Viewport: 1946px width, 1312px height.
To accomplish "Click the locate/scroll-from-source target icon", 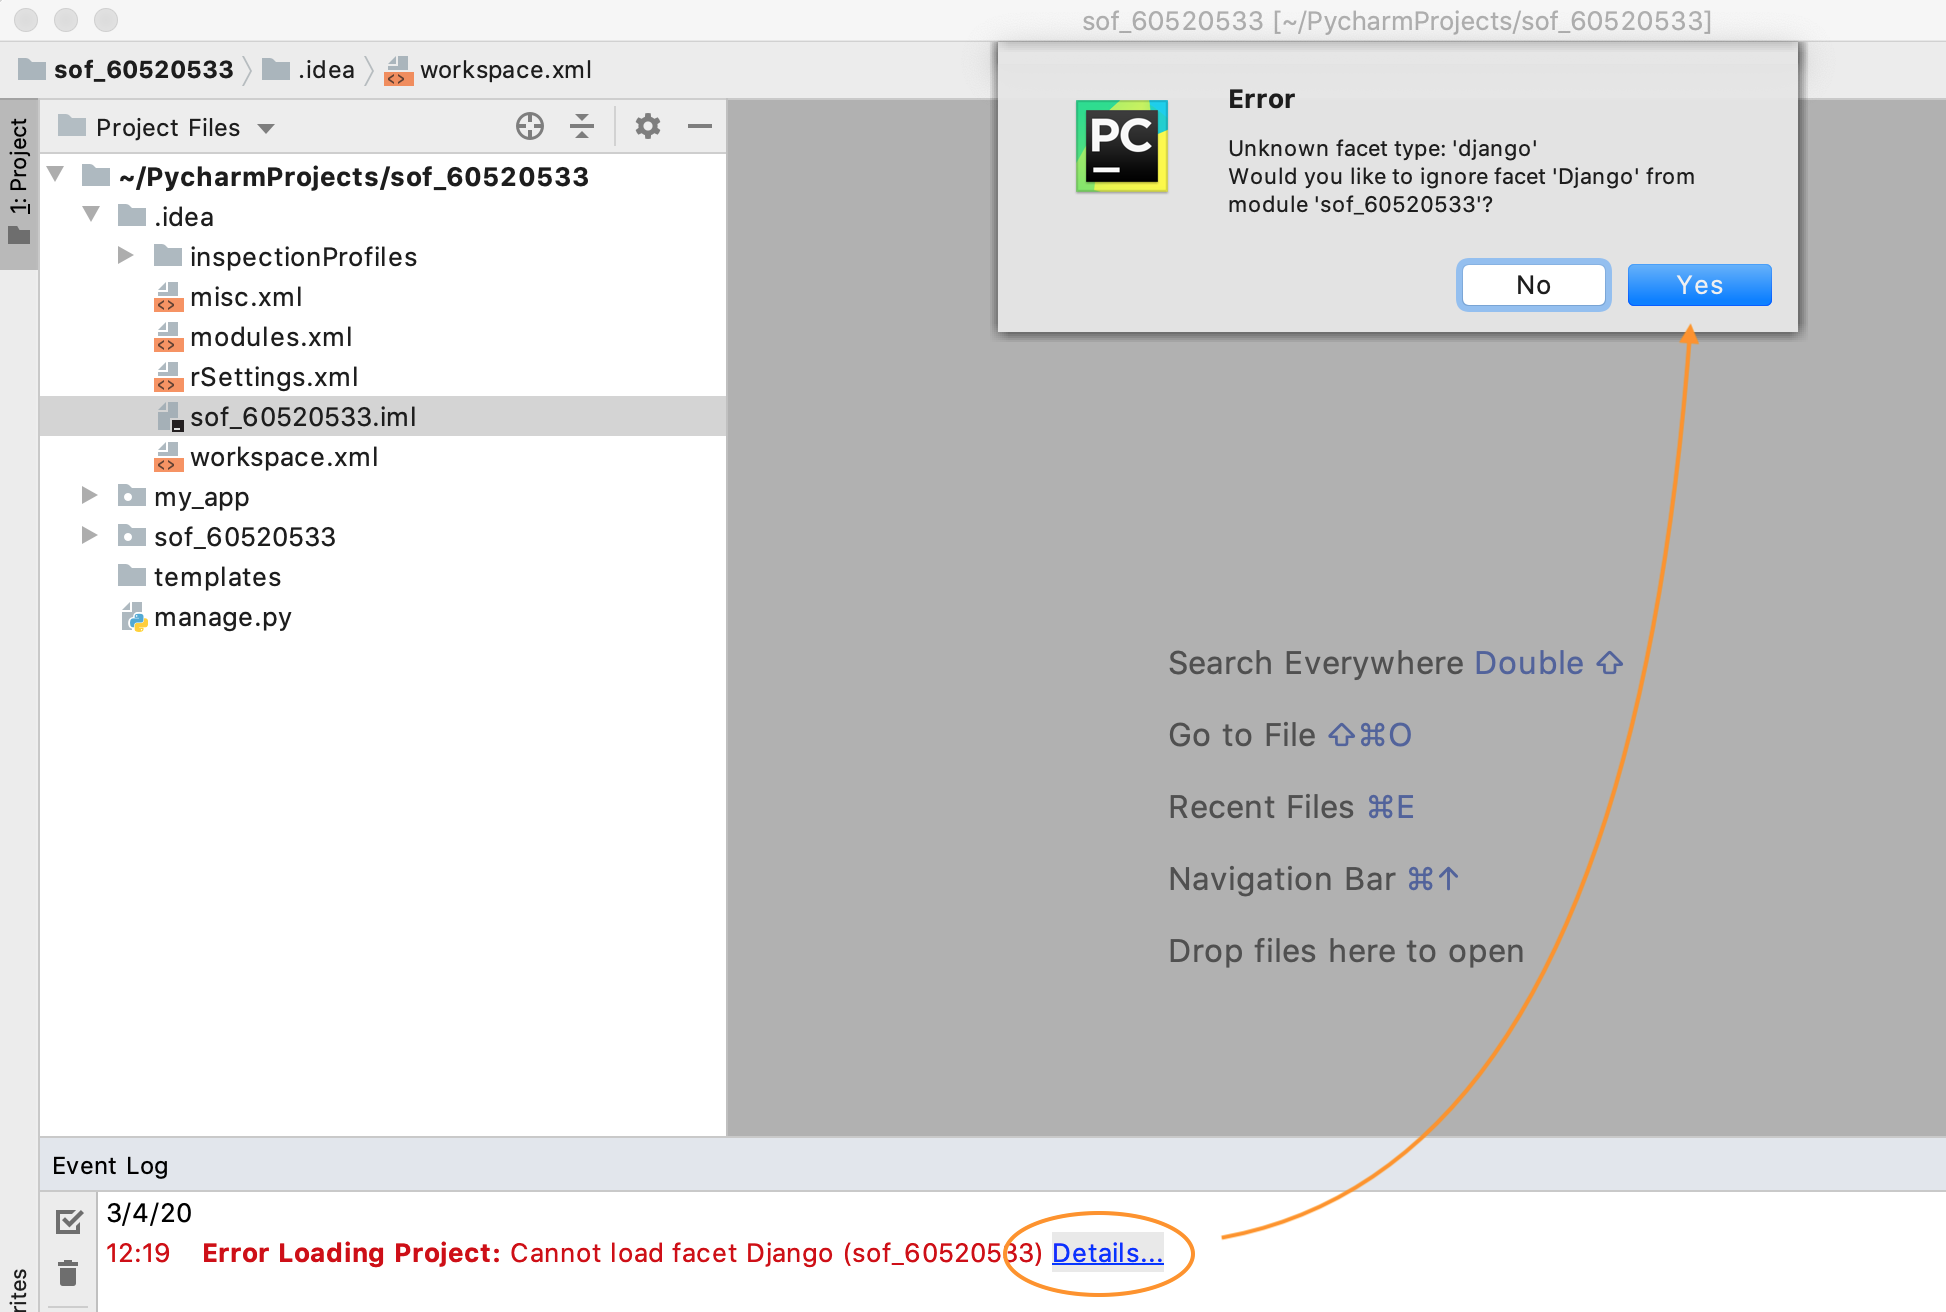I will [x=530, y=126].
